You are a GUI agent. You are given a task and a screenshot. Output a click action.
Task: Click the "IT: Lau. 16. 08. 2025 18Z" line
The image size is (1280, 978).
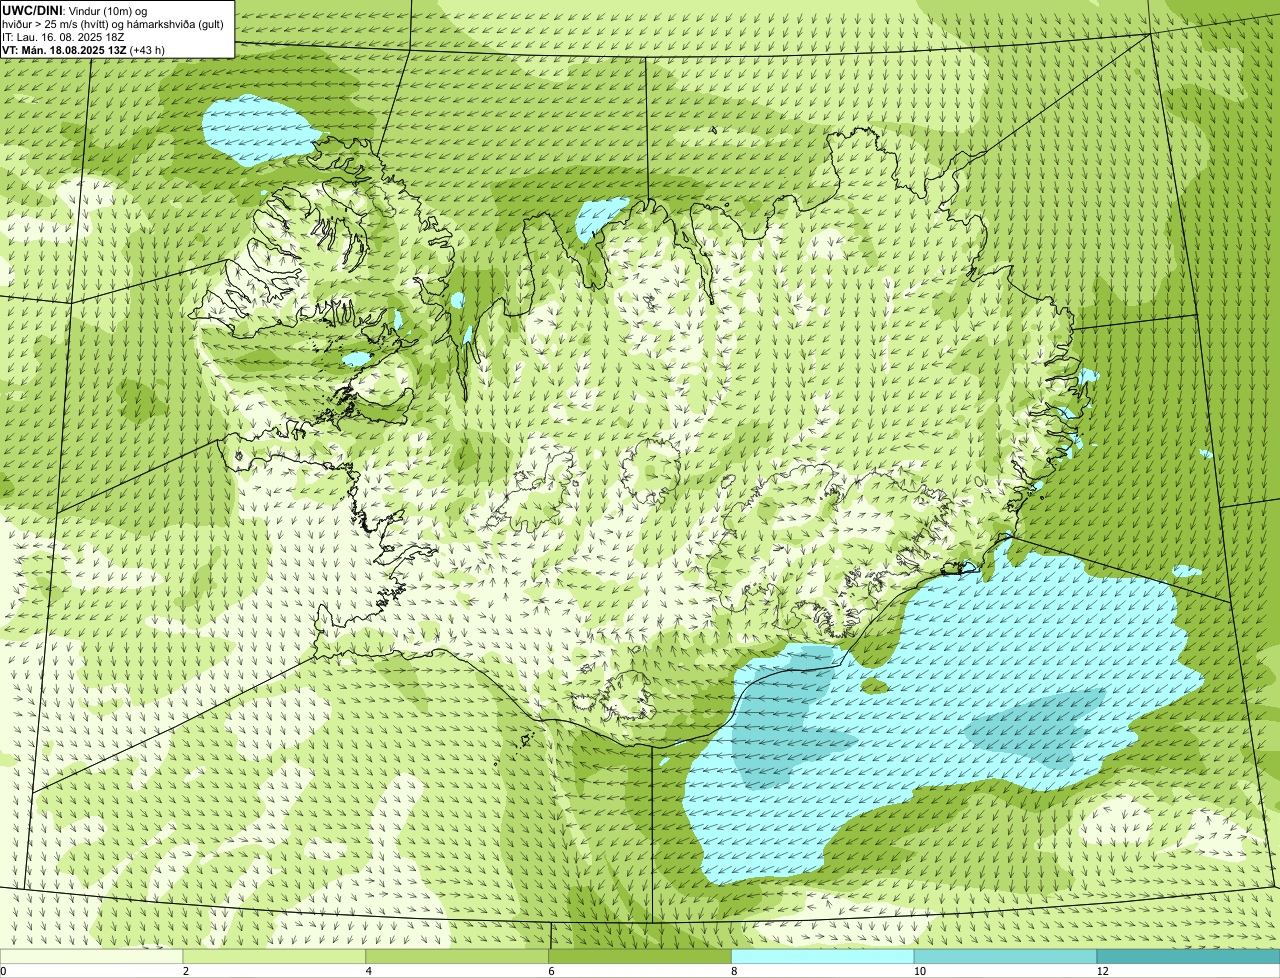point(63,36)
